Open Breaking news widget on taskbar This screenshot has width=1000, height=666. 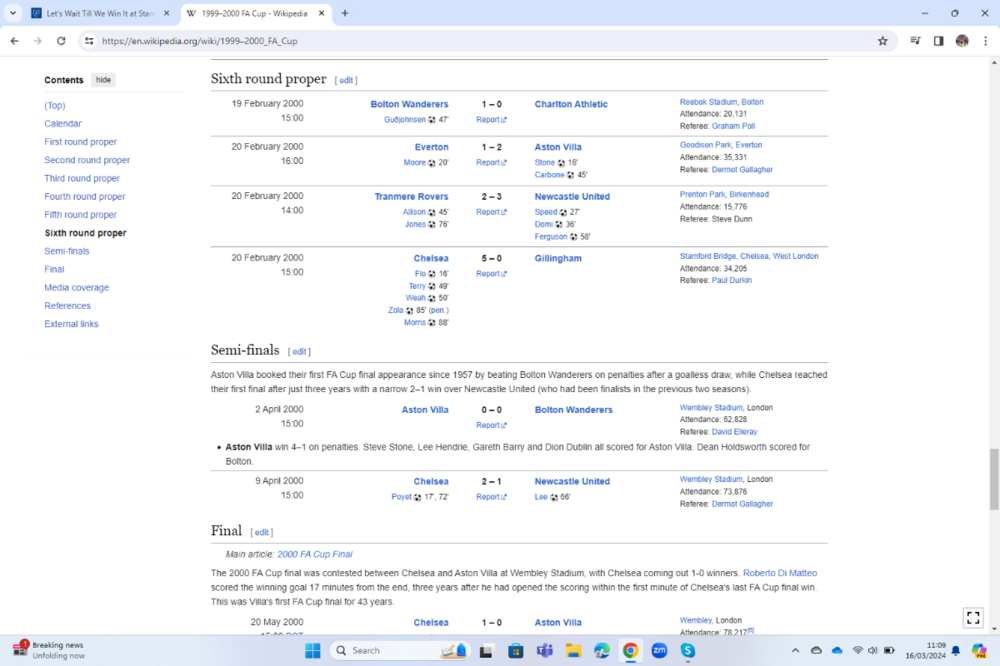48,650
